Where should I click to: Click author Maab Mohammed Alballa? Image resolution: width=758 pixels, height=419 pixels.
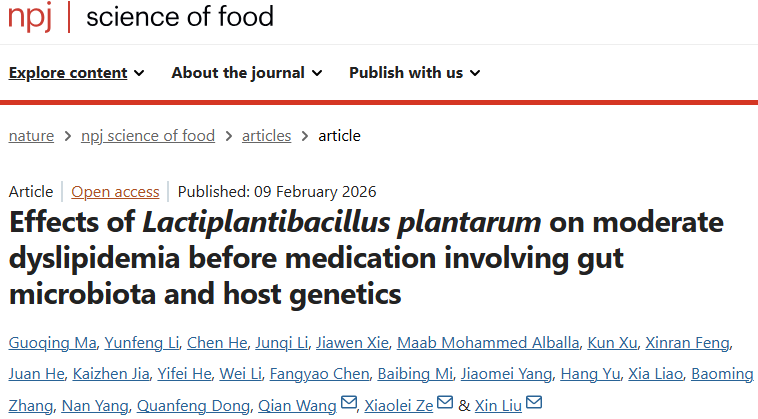coord(488,344)
